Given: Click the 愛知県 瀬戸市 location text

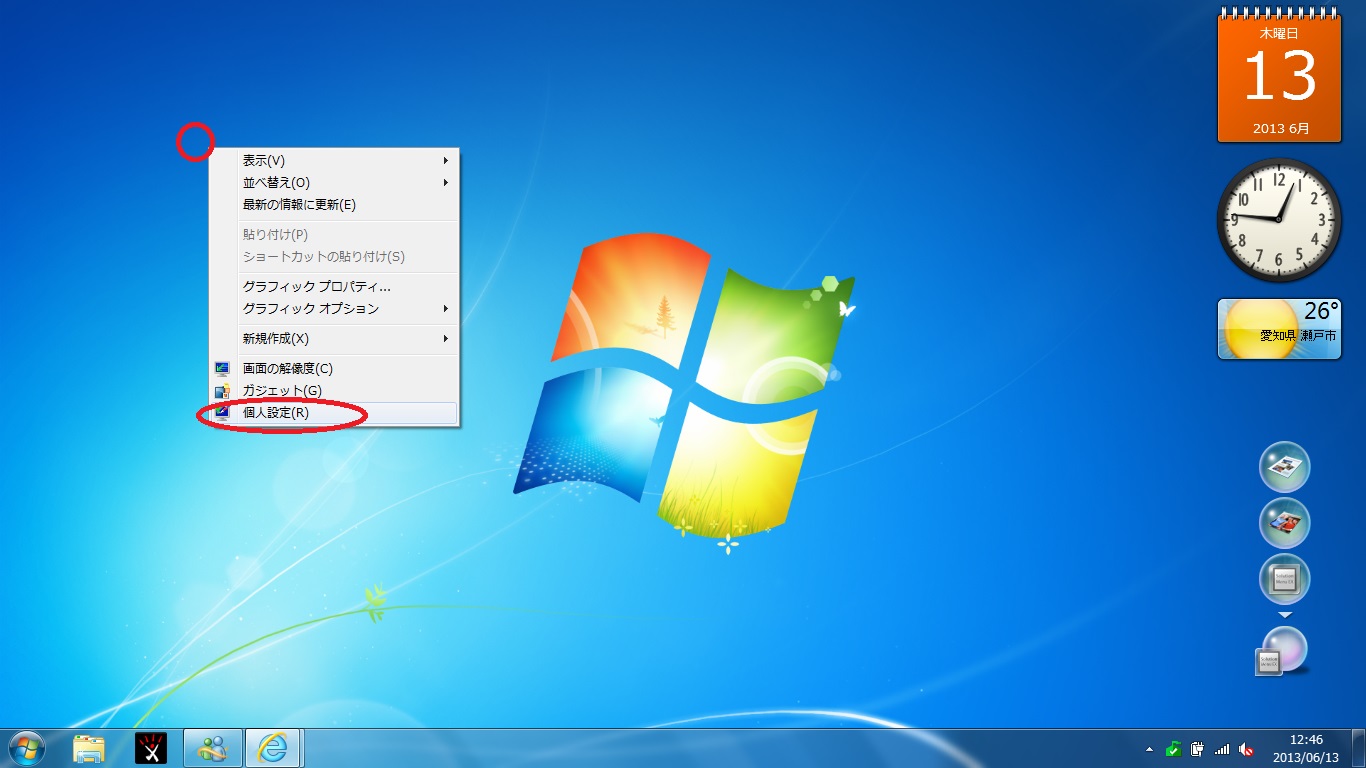Looking at the screenshot, I should pos(1297,336).
